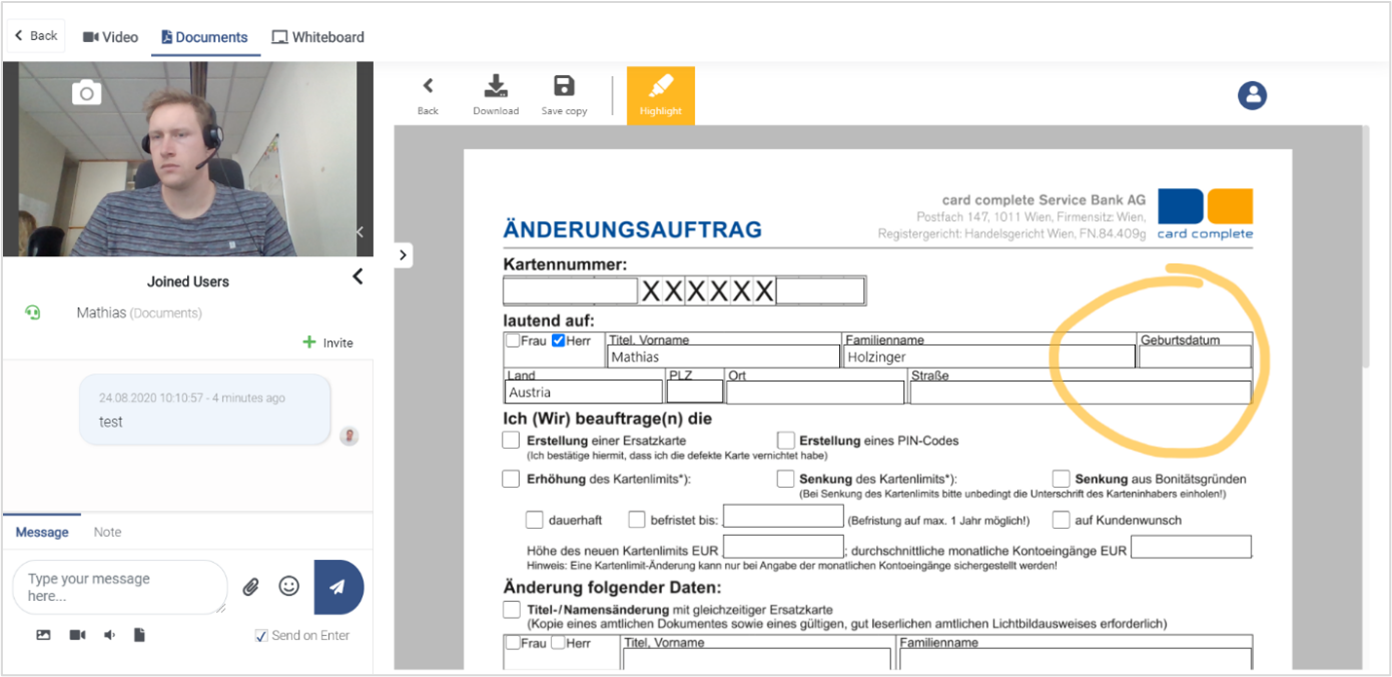Image resolution: width=1392 pixels, height=677 pixels.
Task: Click the ÄNDERUNGSAUFTRAG form heading
Action: click(x=633, y=230)
